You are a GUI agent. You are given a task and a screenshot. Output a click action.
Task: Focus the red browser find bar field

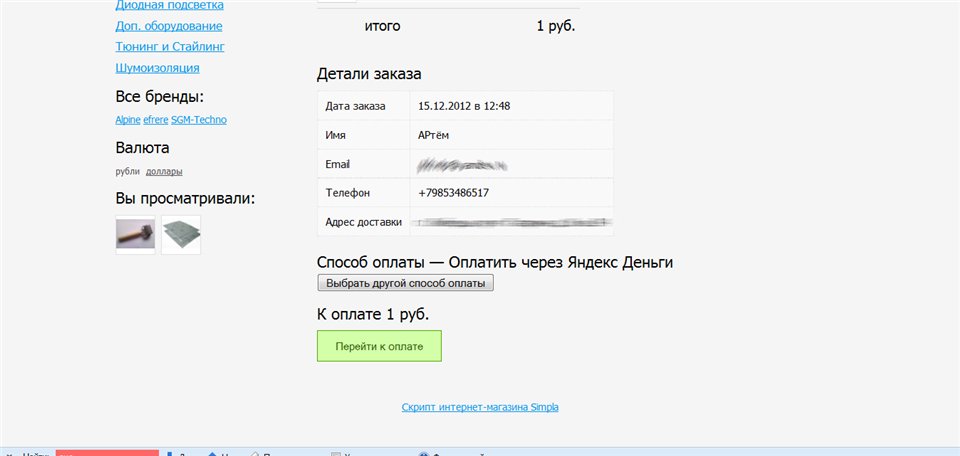107,452
